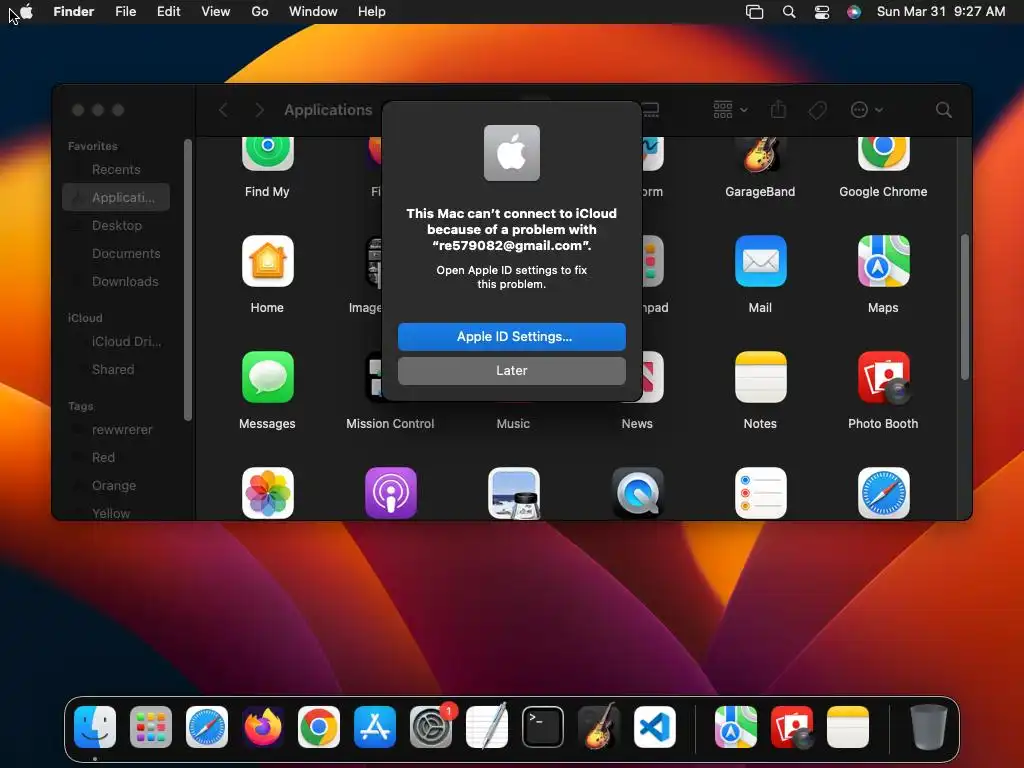The image size is (1024, 768).
Task: Open the Home app icon
Action: coord(267,261)
